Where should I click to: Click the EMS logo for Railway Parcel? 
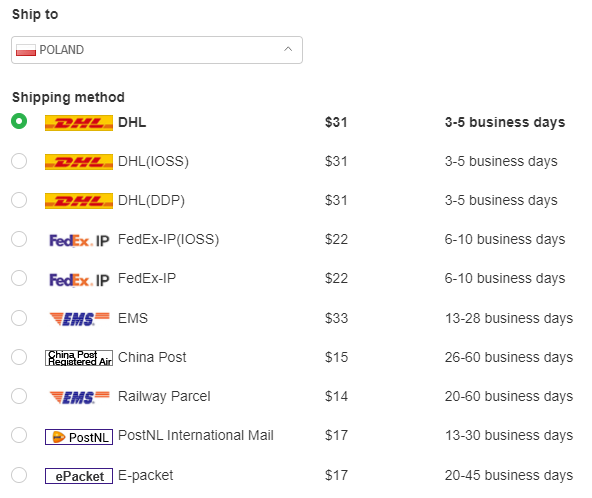(x=79, y=397)
